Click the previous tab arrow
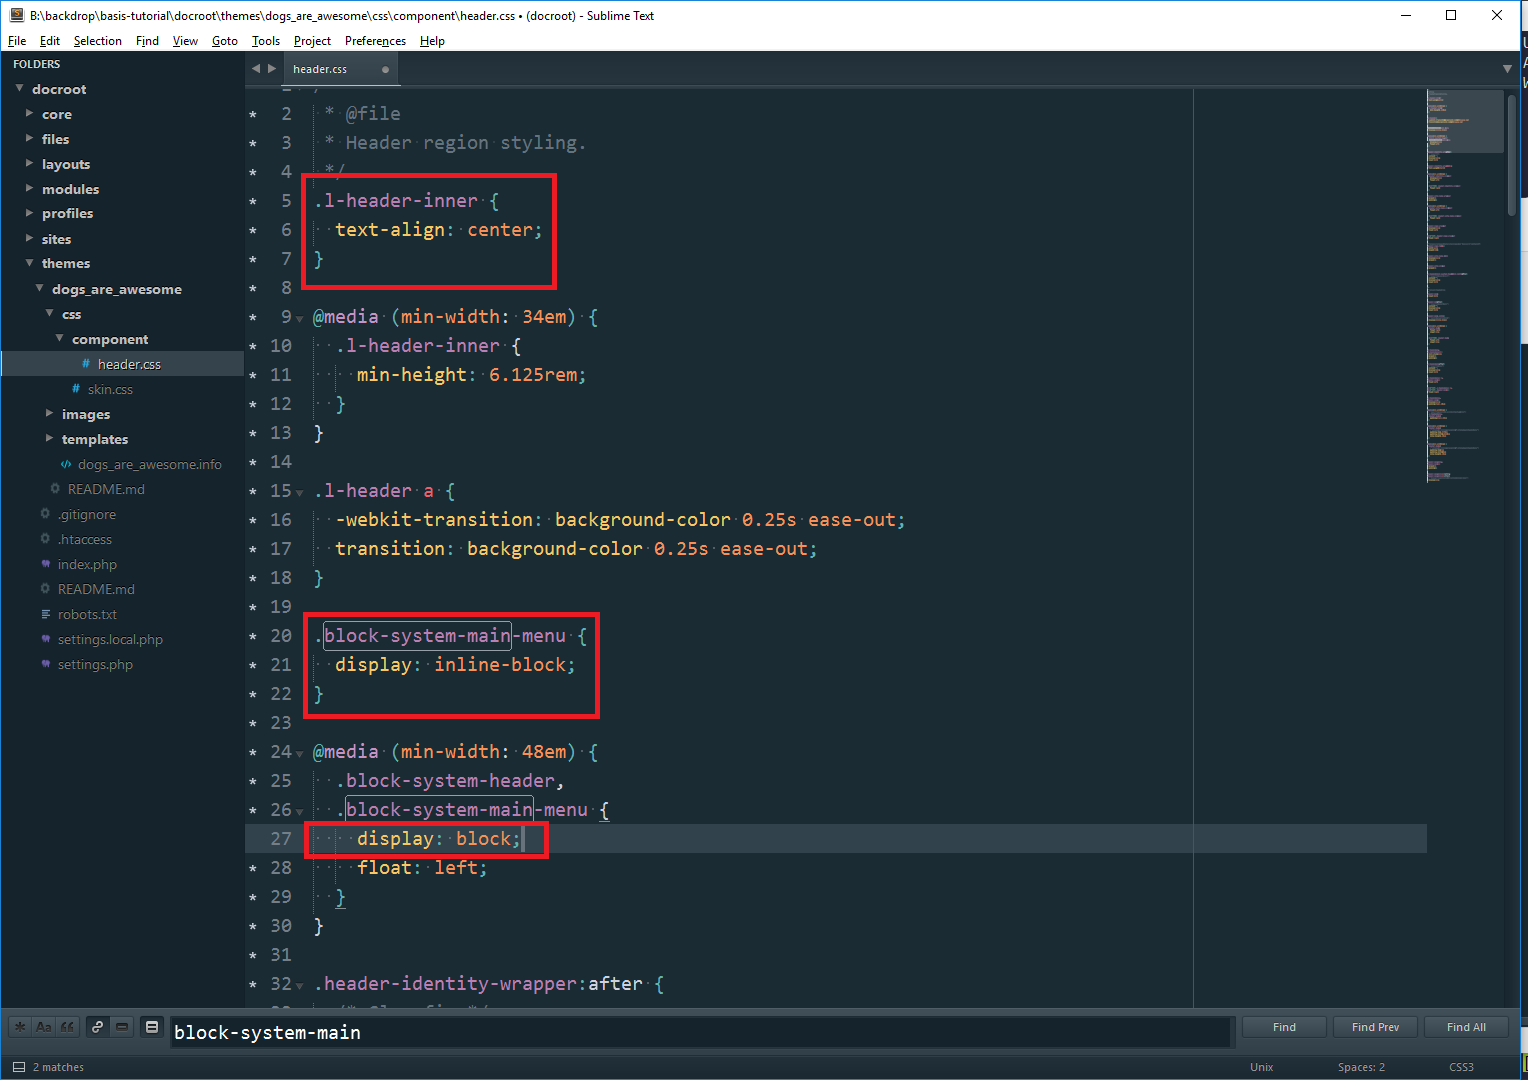Image resolution: width=1528 pixels, height=1080 pixels. coord(256,69)
